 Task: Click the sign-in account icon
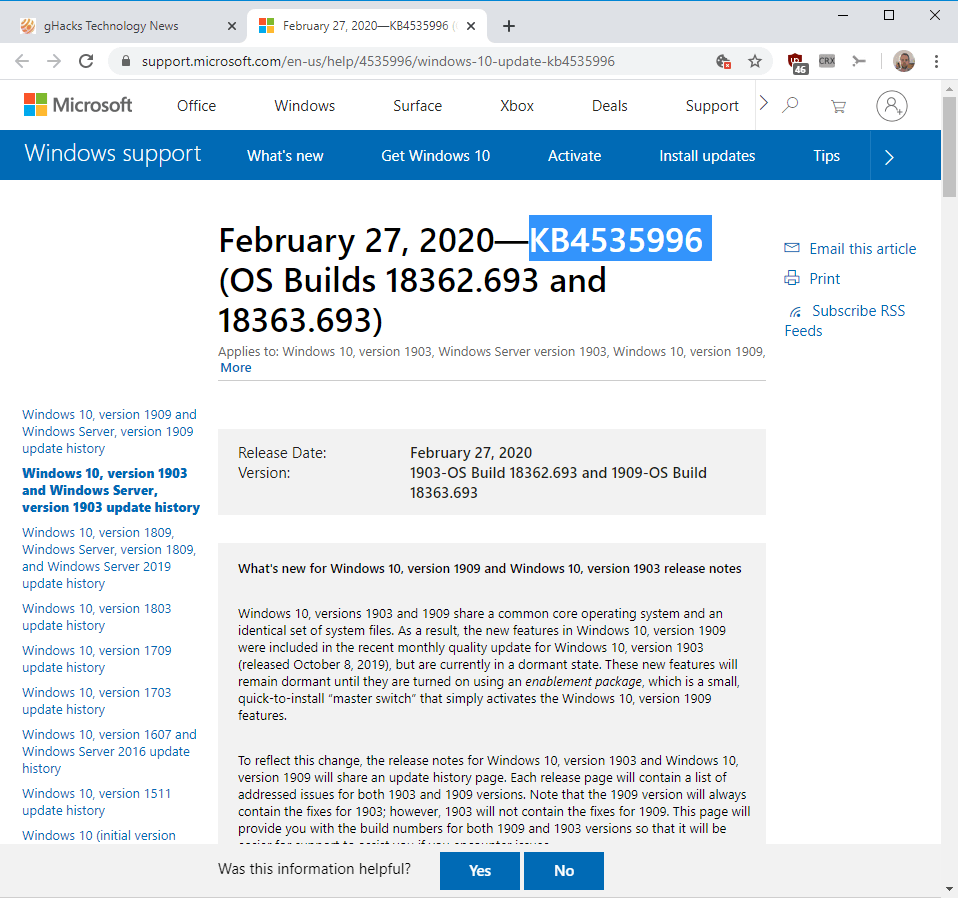tap(891, 106)
